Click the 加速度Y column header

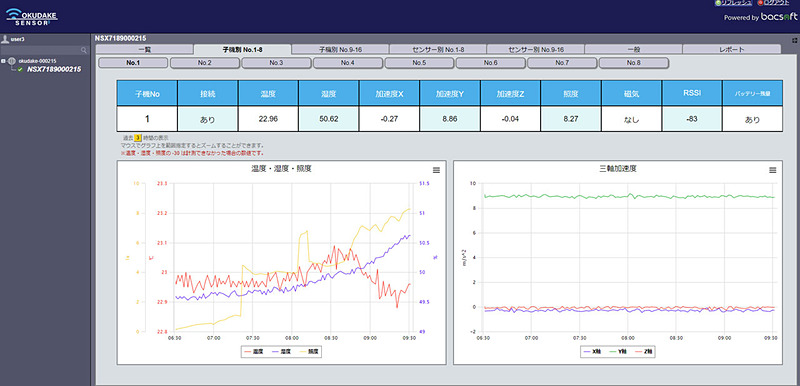pyautogui.click(x=450, y=93)
